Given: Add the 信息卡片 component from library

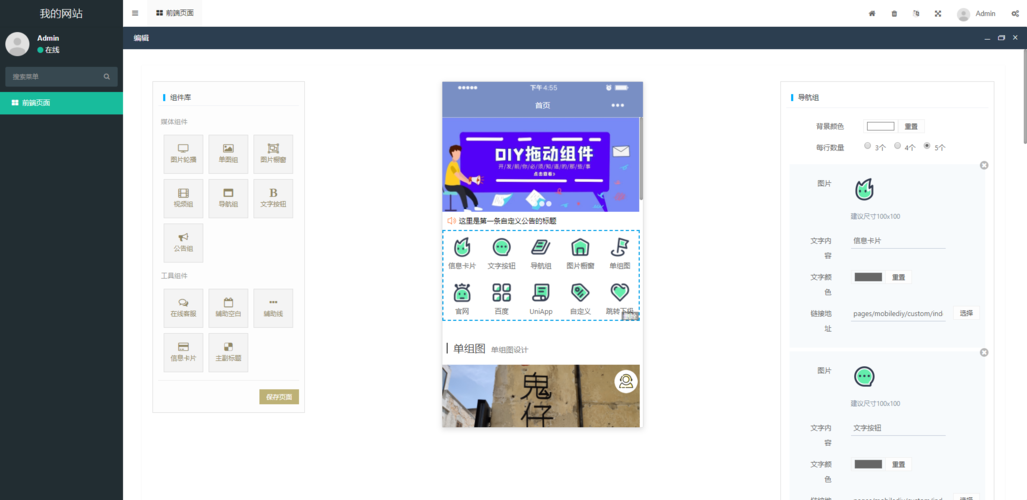Looking at the screenshot, I should point(183,353).
